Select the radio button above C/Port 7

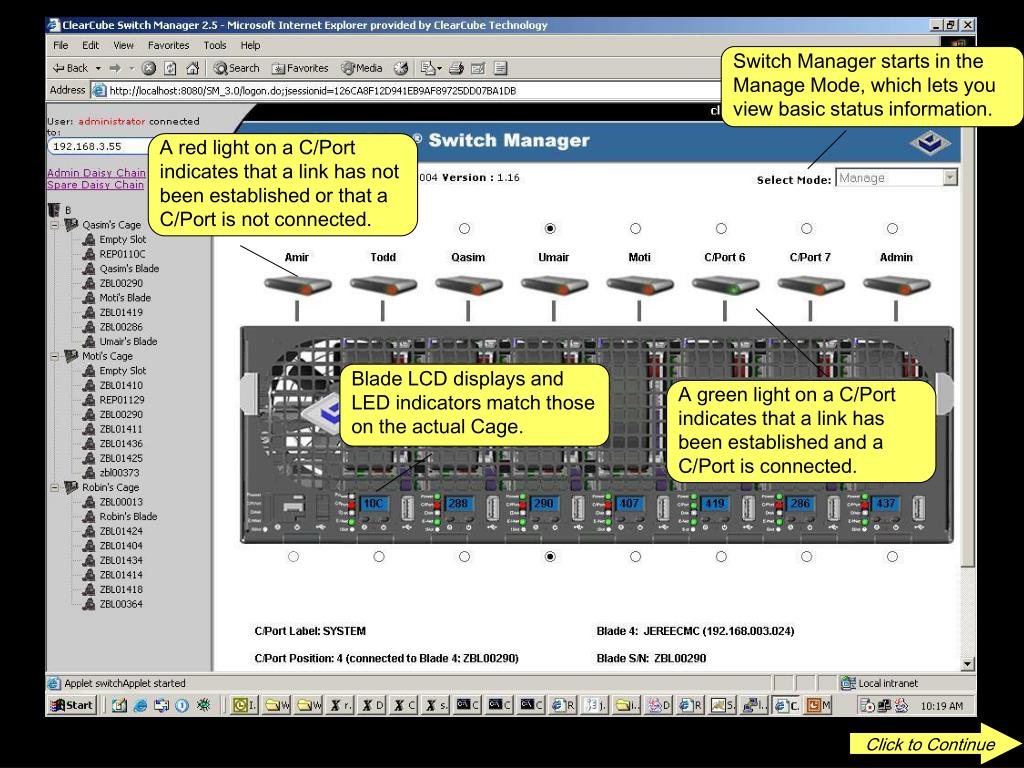(x=807, y=229)
